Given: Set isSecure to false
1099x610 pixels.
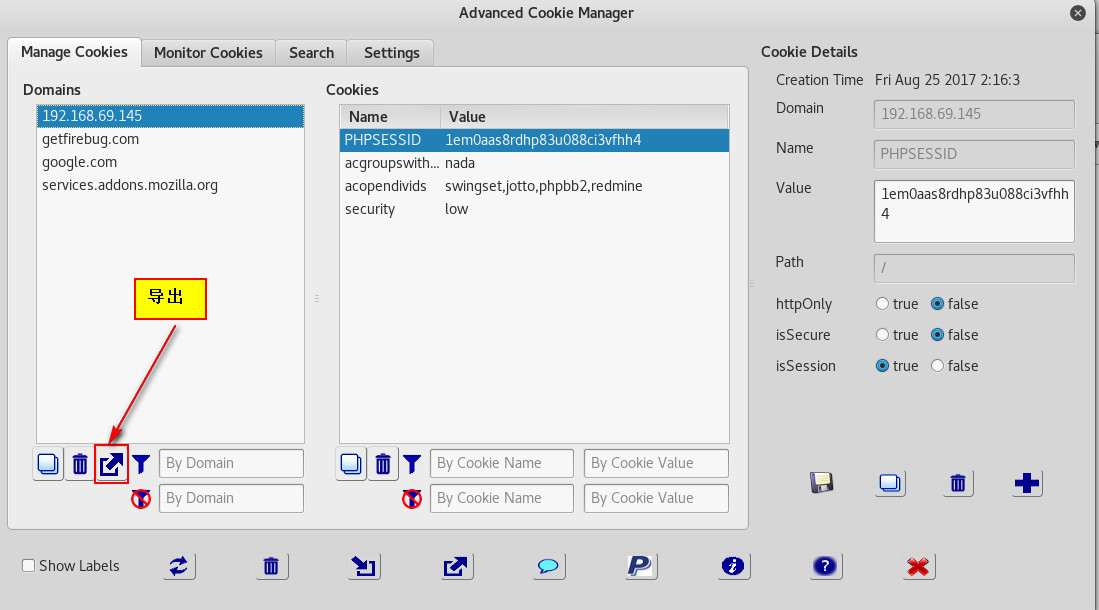Looking at the screenshot, I should pyautogui.click(x=937, y=334).
